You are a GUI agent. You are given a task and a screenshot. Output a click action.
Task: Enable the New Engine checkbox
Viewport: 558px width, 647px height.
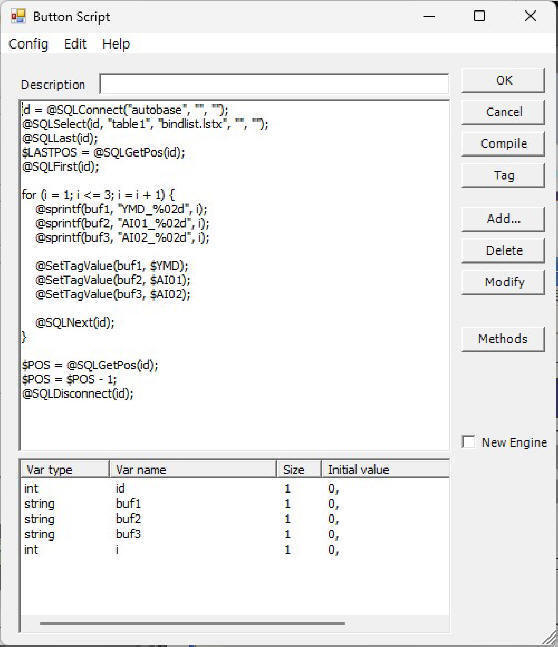click(x=468, y=442)
